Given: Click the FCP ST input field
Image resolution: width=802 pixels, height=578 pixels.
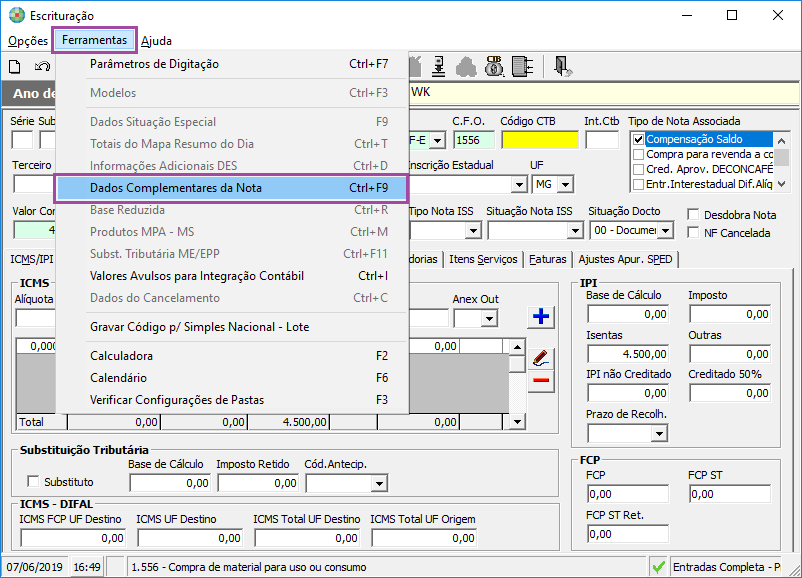Looking at the screenshot, I should point(729,494).
